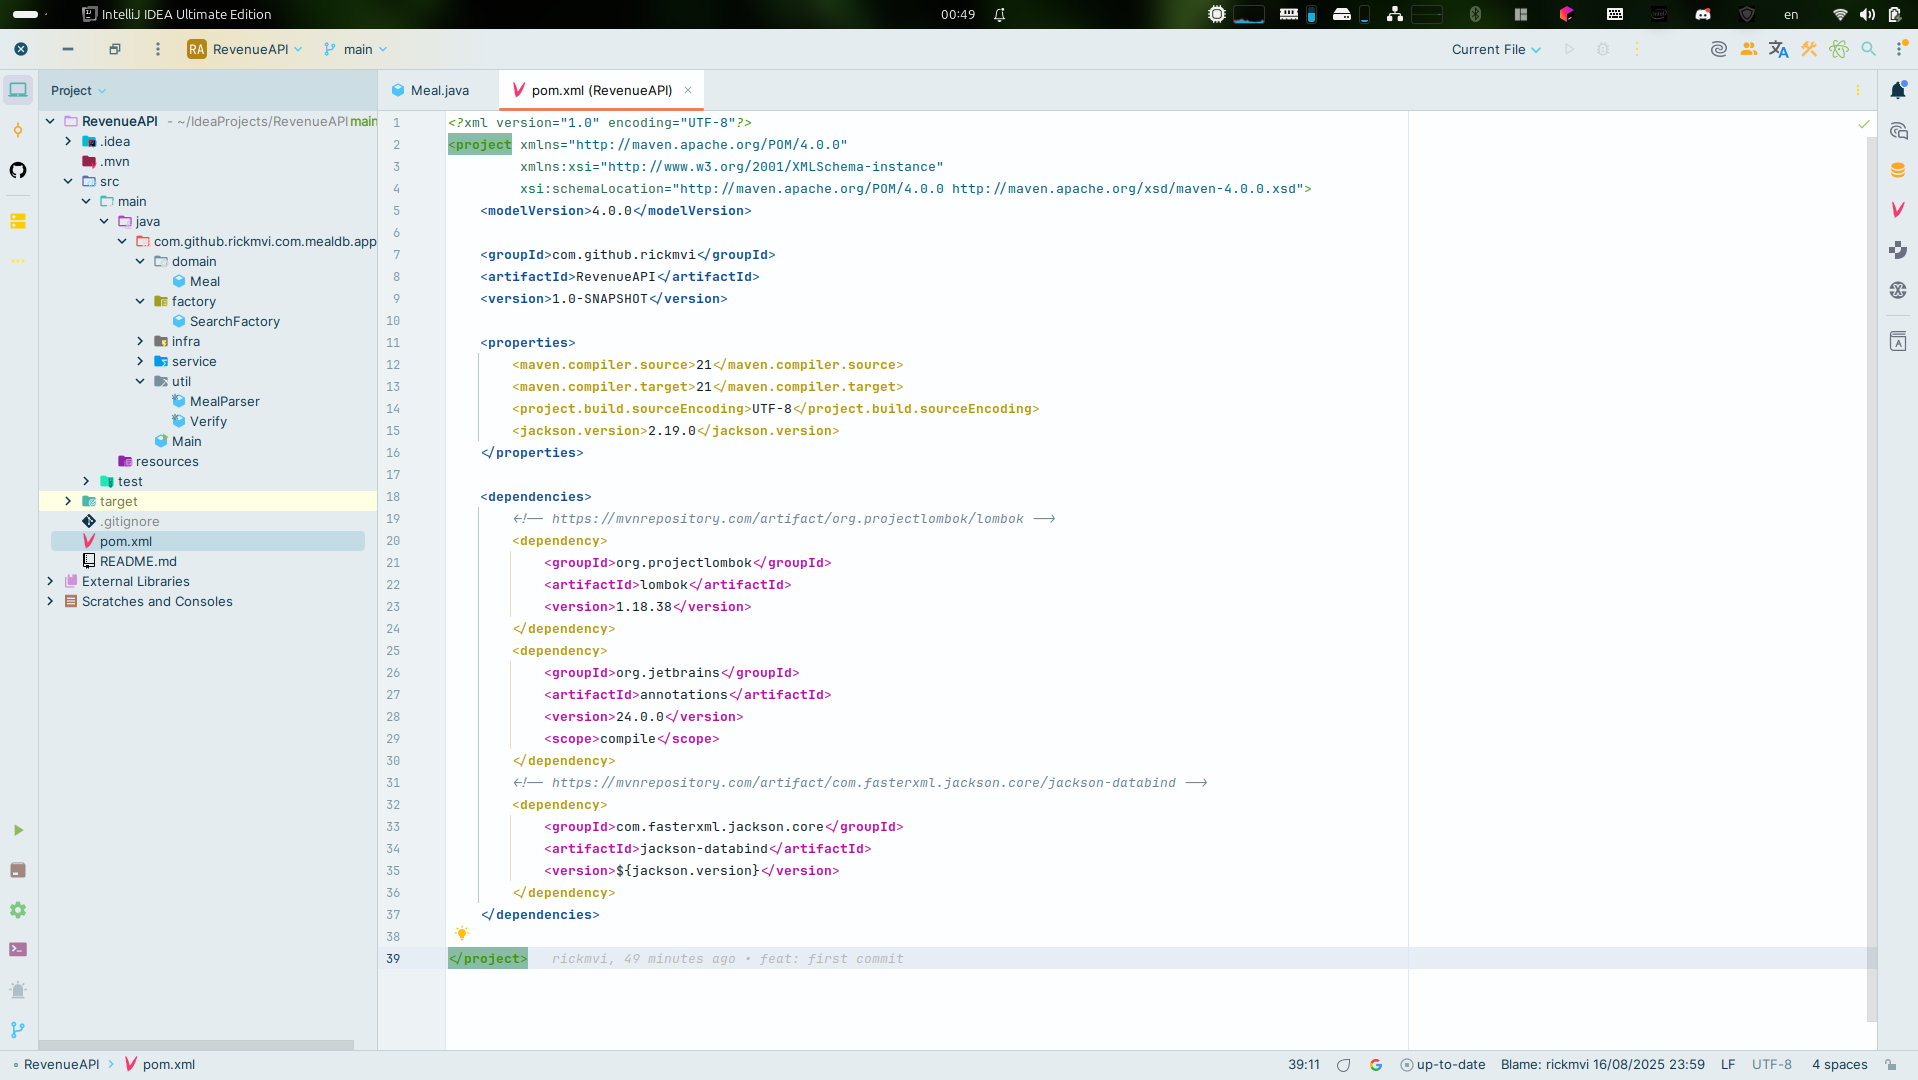Viewport: 1918px width, 1080px height.
Task: Open the AI Assistant chat panel
Action: [1898, 130]
